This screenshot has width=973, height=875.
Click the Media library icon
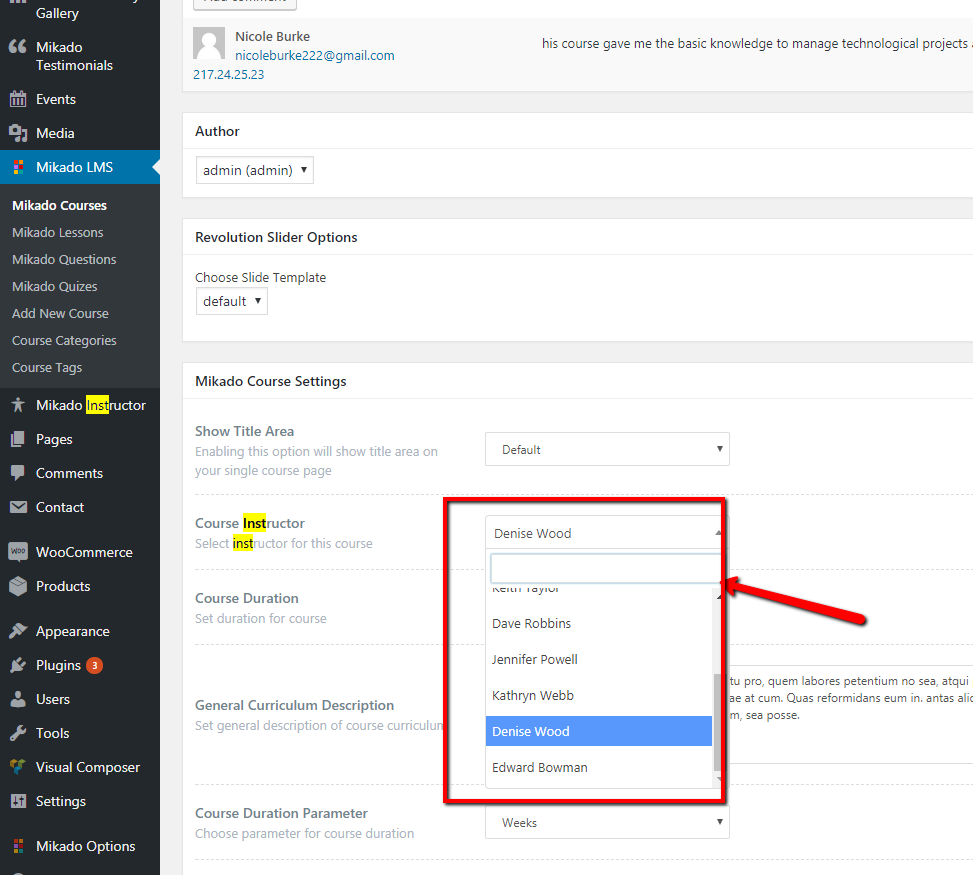18,133
